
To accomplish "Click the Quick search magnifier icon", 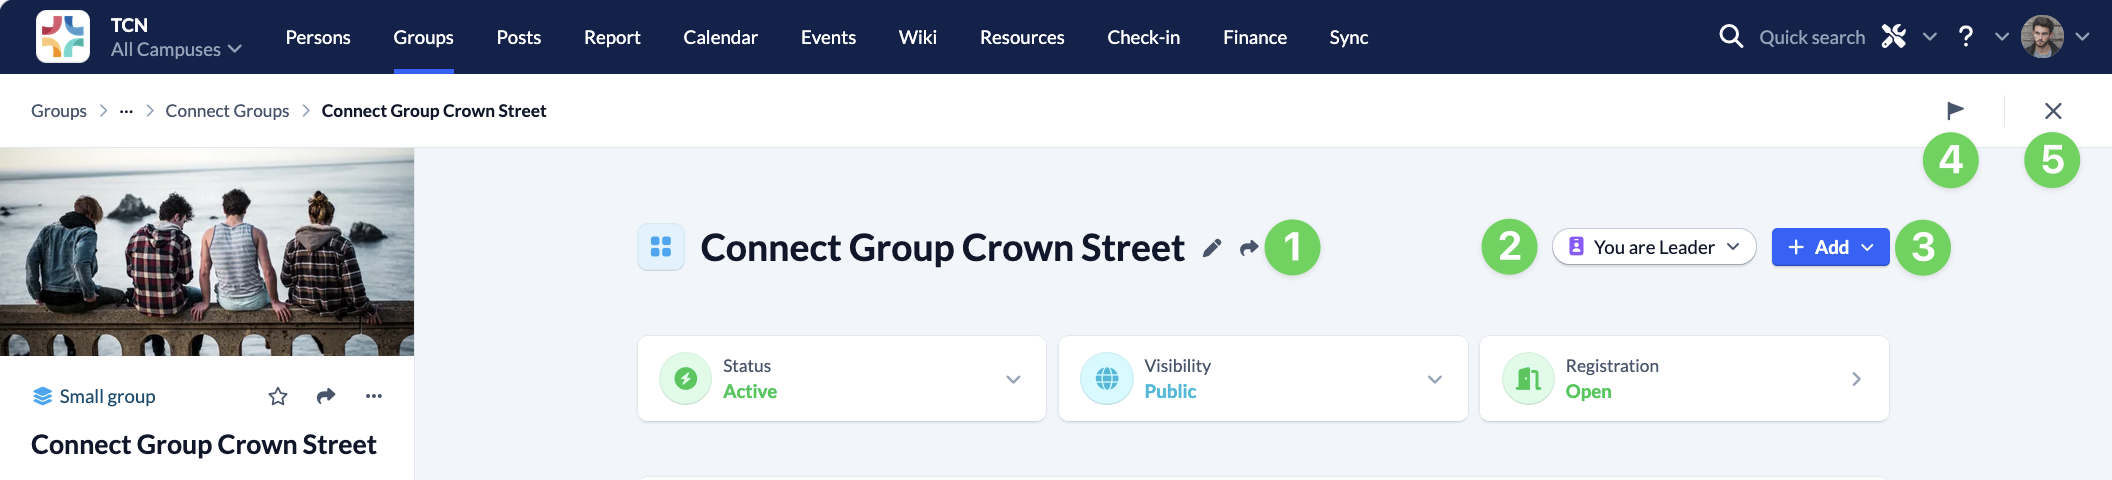I will click(1731, 37).
